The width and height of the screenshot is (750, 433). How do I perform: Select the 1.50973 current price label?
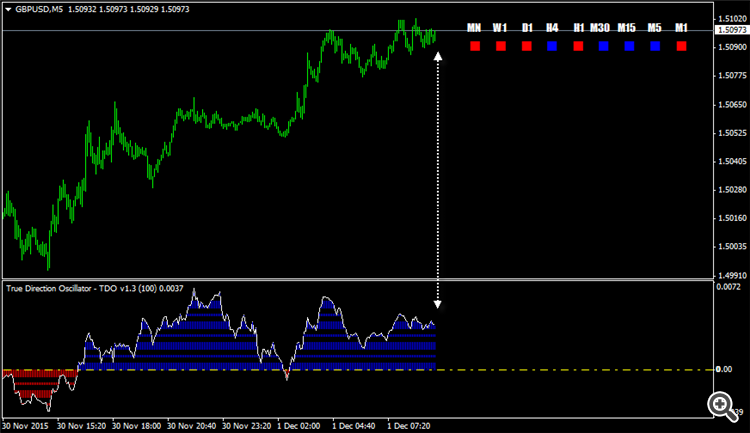[731, 30]
